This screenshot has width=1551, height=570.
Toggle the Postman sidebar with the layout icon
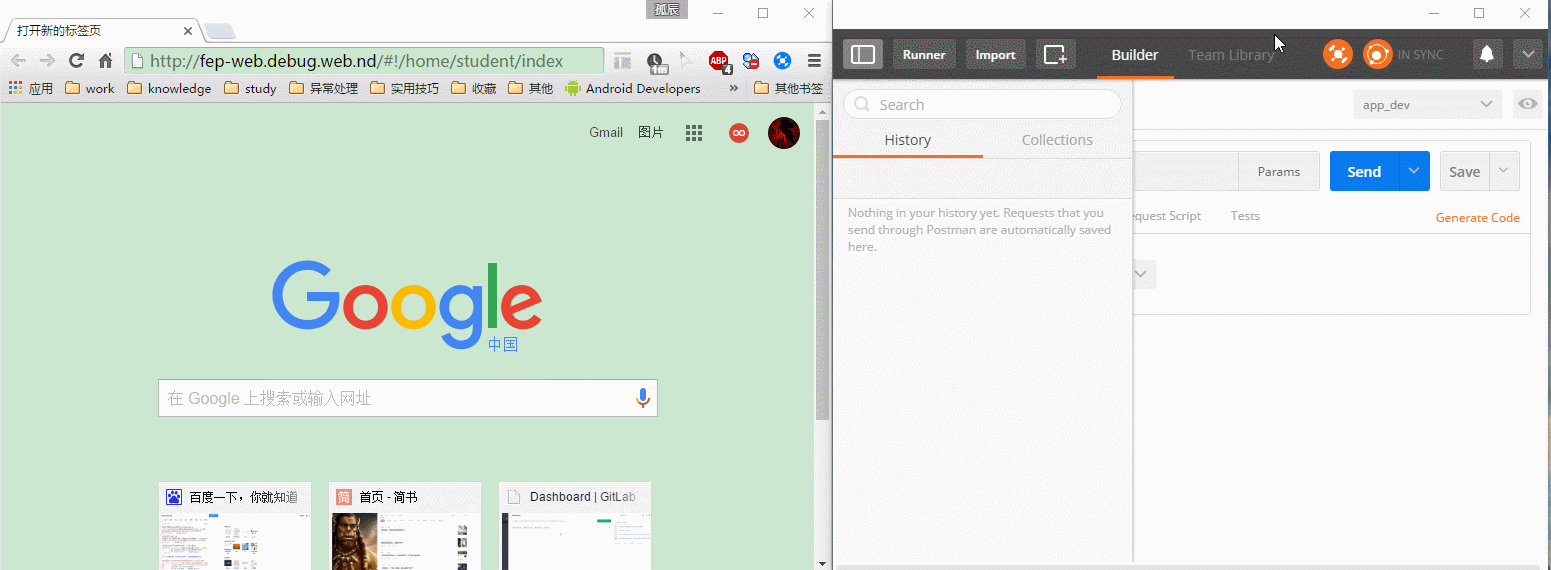[x=863, y=55]
